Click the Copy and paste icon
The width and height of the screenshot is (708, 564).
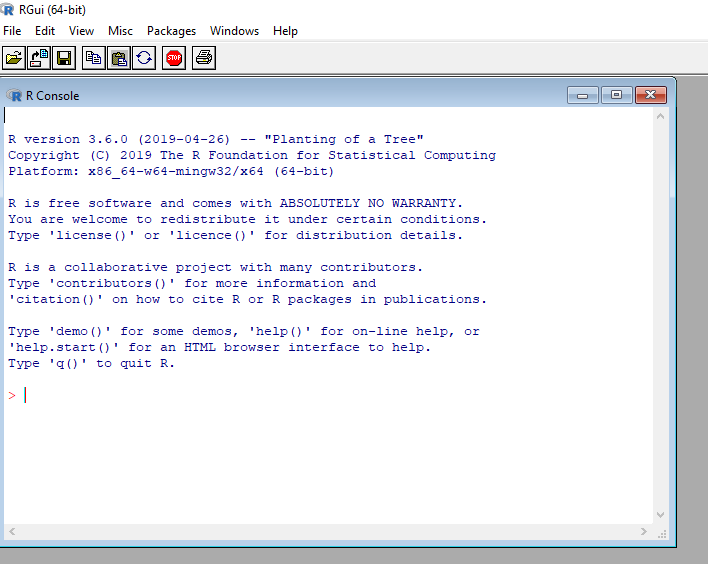144,58
